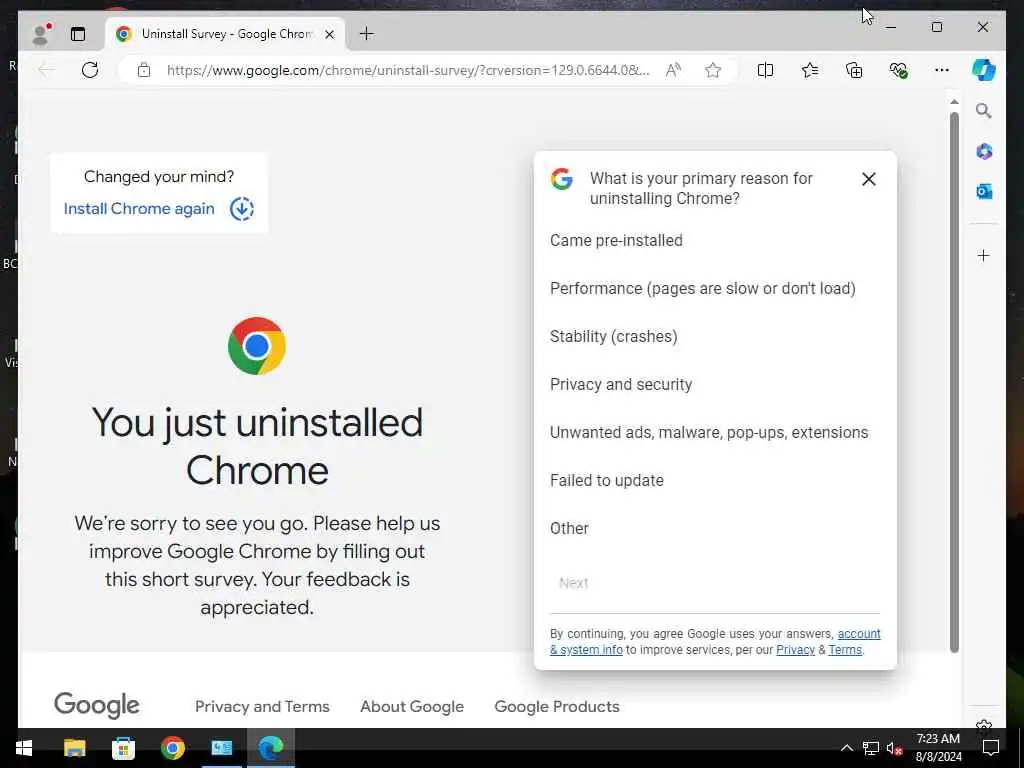Show hidden system tray icons
Viewport: 1024px width, 768px height.
click(846, 748)
